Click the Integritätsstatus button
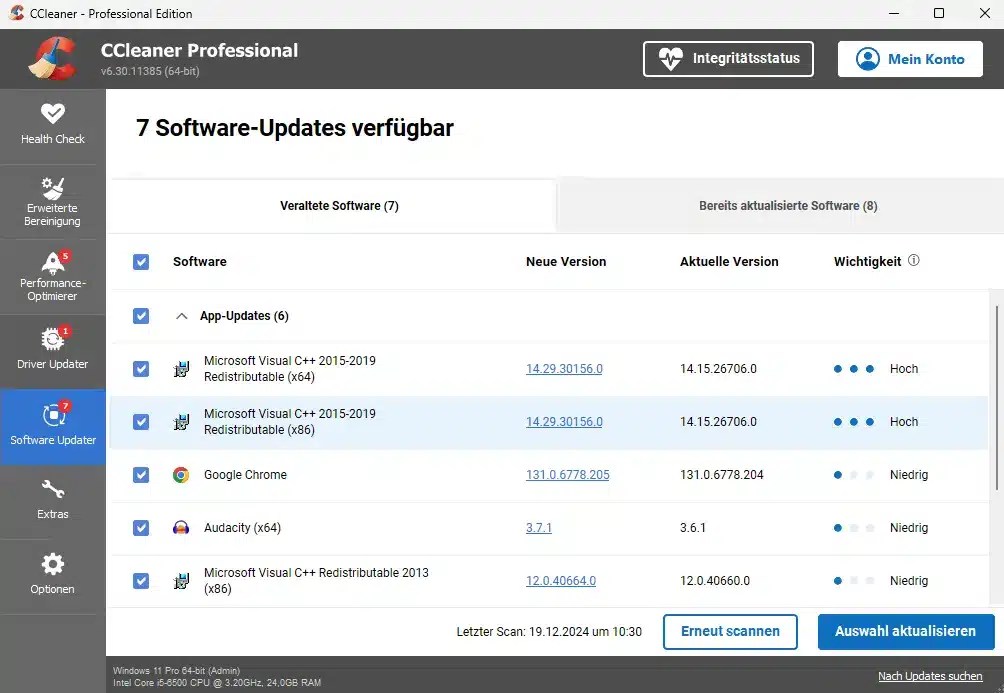1004x693 pixels. [x=728, y=59]
